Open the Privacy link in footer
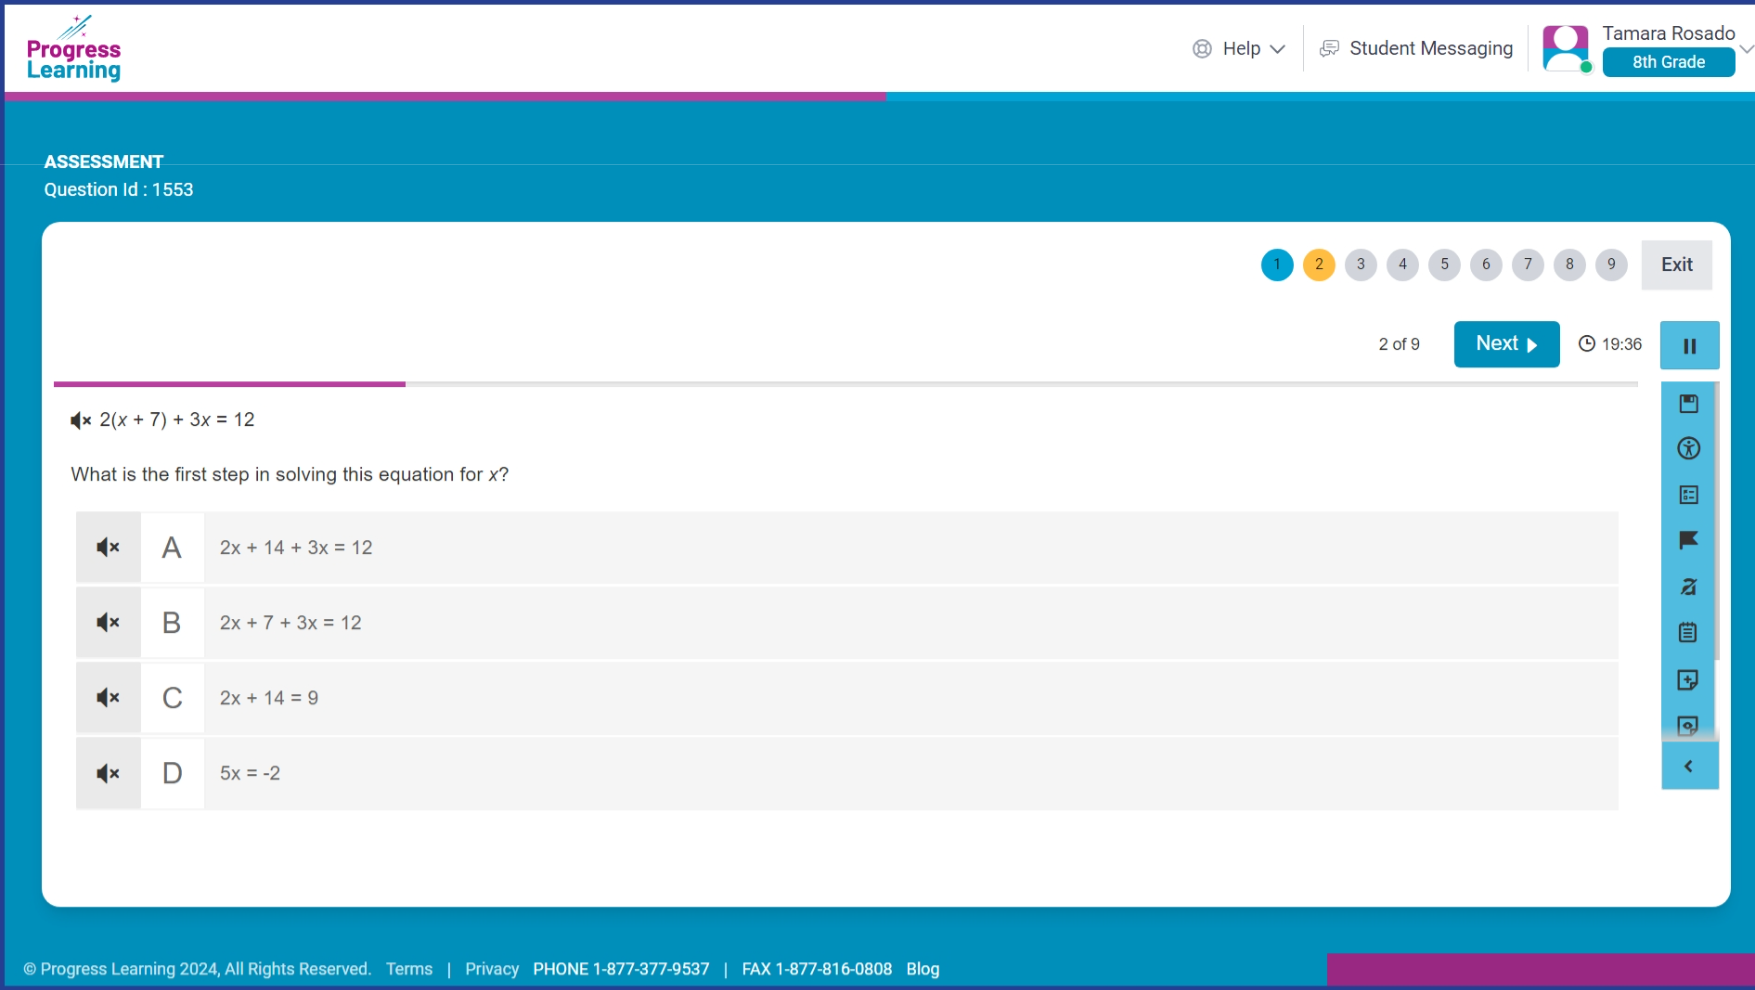 tap(492, 969)
